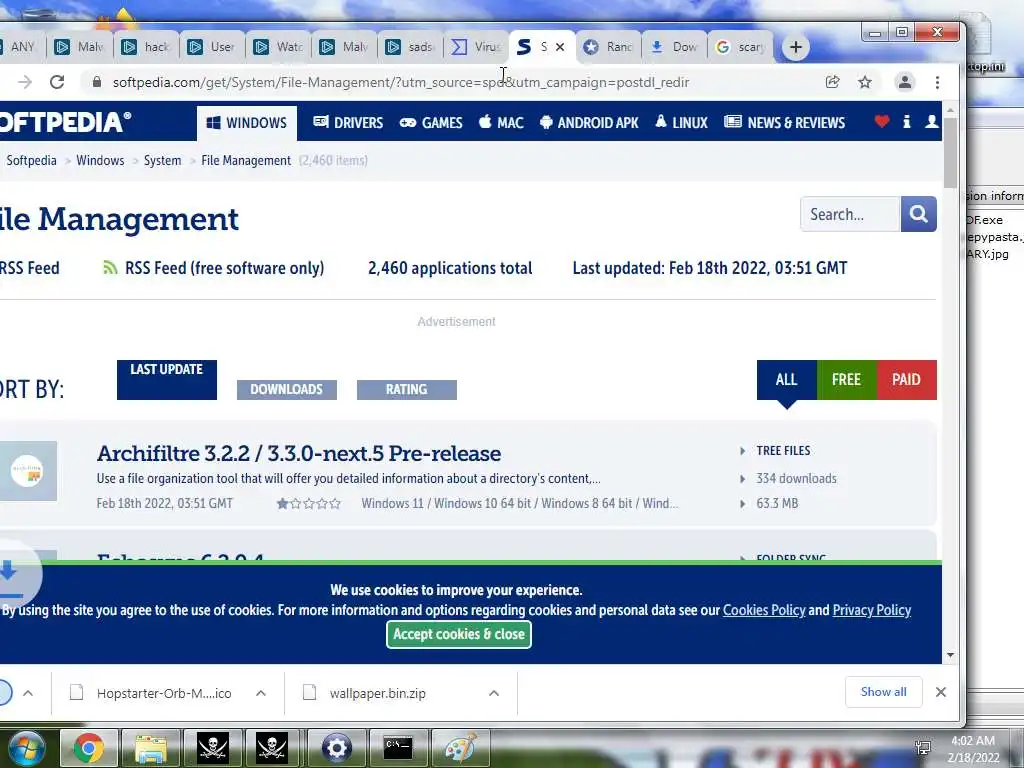The width and height of the screenshot is (1024, 768).
Task: Open the Cookies Policy link
Action: 763,610
